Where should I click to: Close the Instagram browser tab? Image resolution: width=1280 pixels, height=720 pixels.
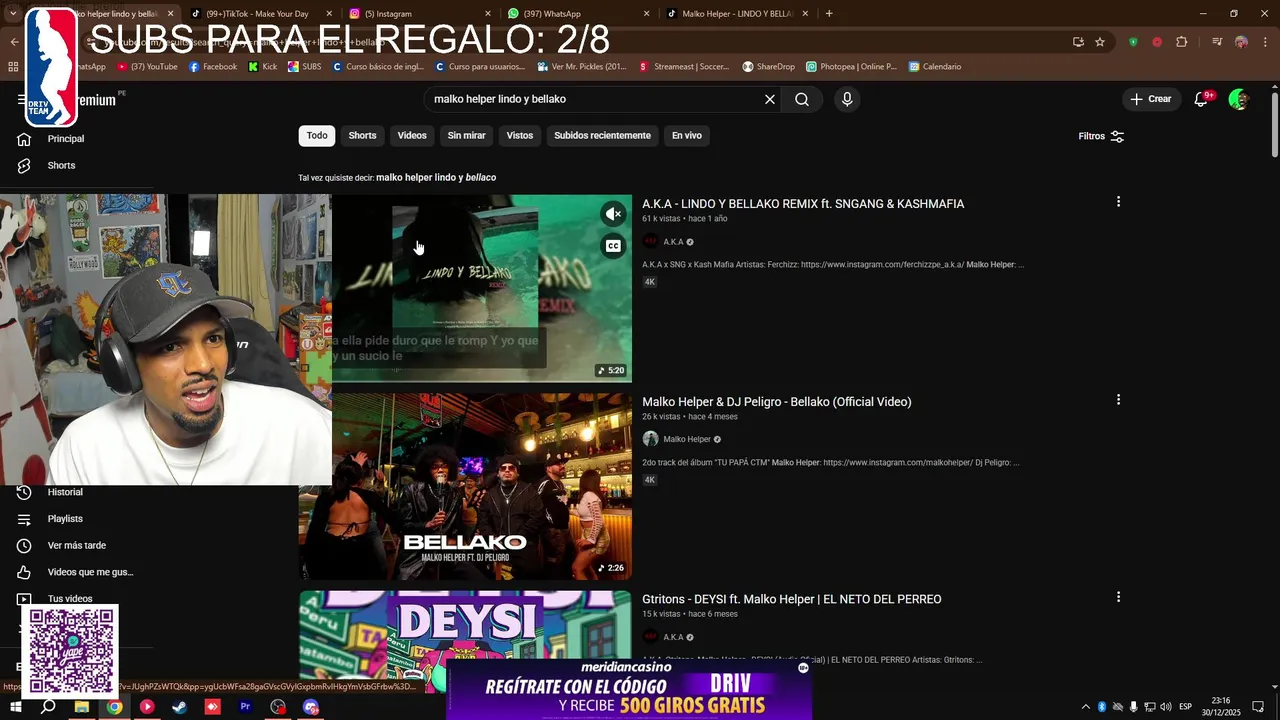pos(488,14)
